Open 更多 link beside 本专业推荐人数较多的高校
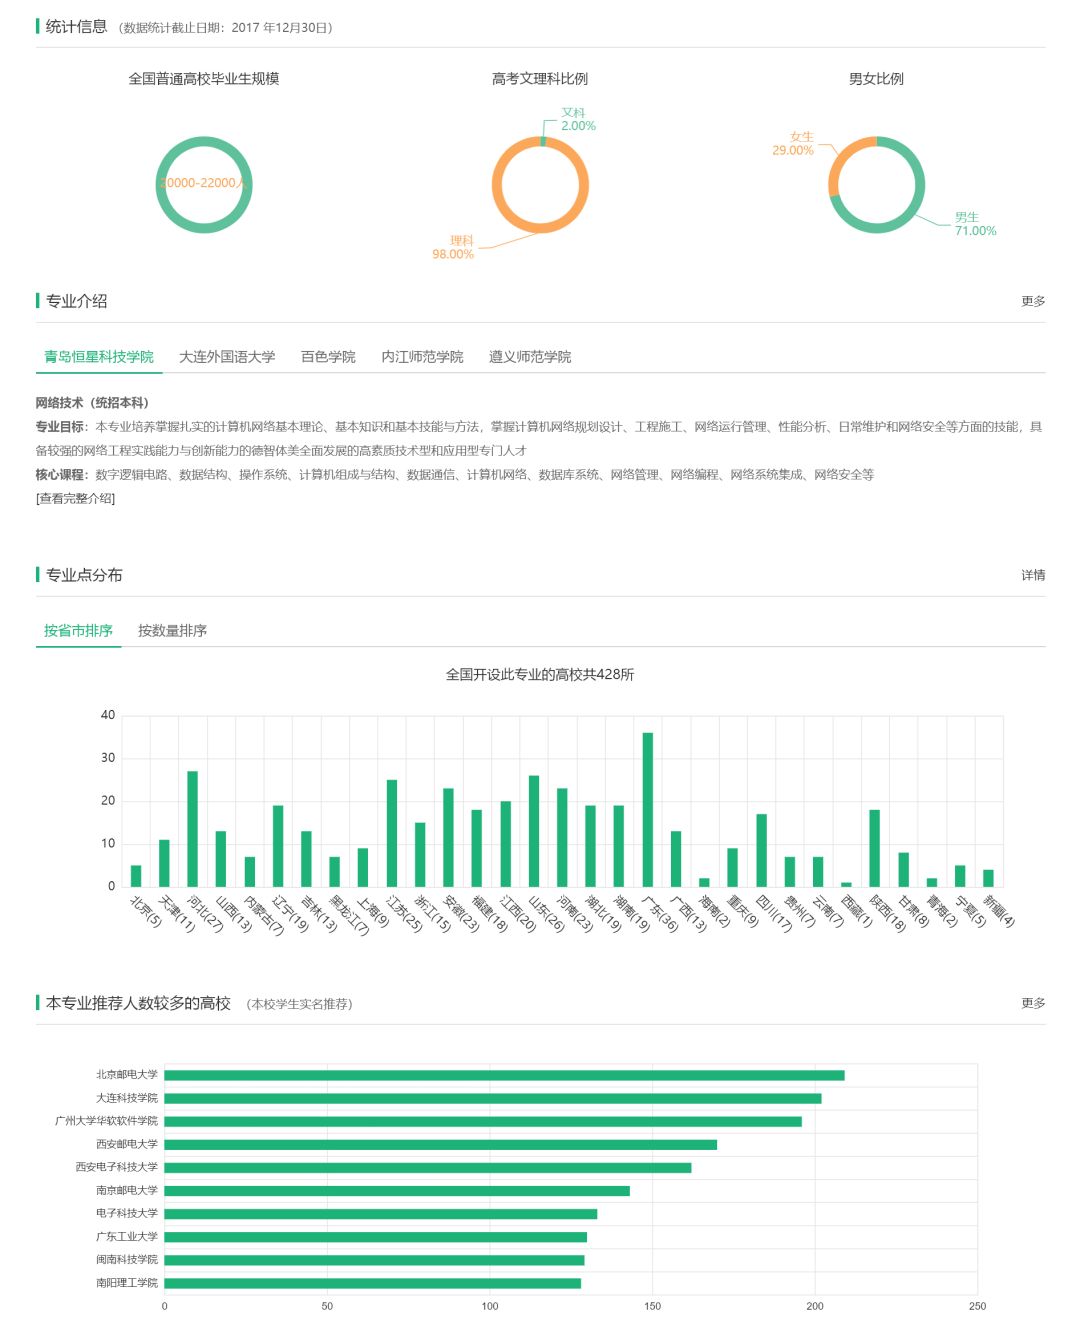1080x1328 pixels. point(1033,1003)
